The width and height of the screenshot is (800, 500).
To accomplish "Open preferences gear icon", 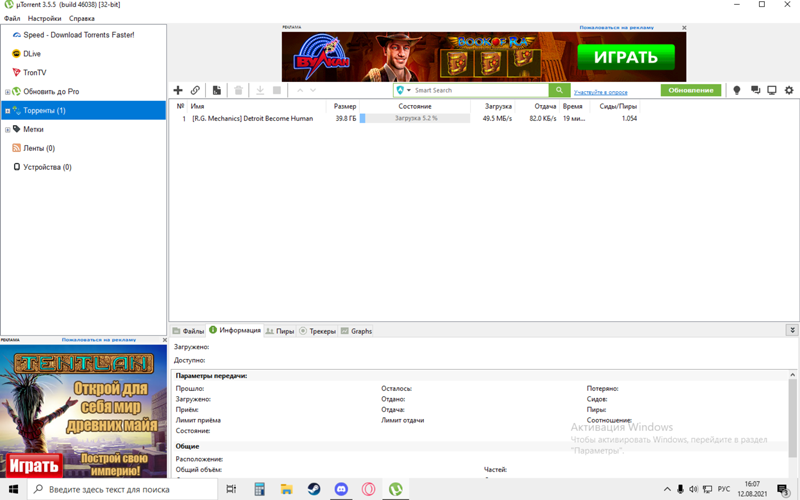I will [x=789, y=90].
